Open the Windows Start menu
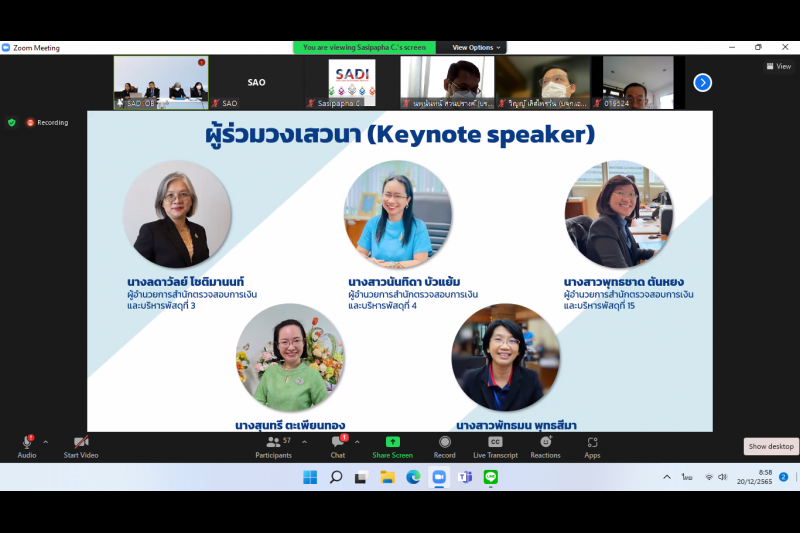The height and width of the screenshot is (533, 800). (310, 477)
